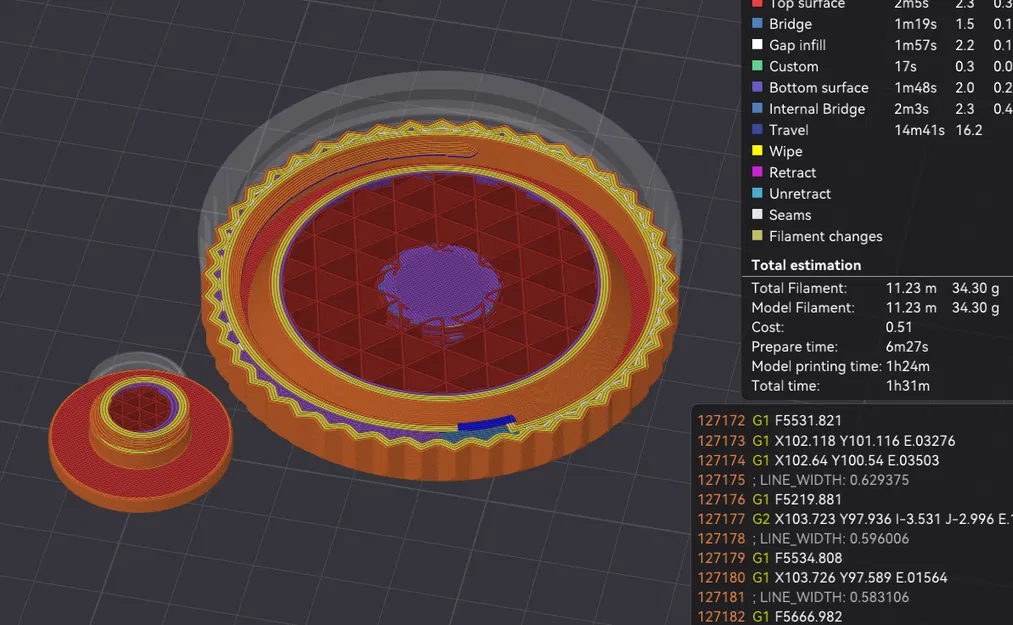Select the Wipe legend label

point(786,151)
